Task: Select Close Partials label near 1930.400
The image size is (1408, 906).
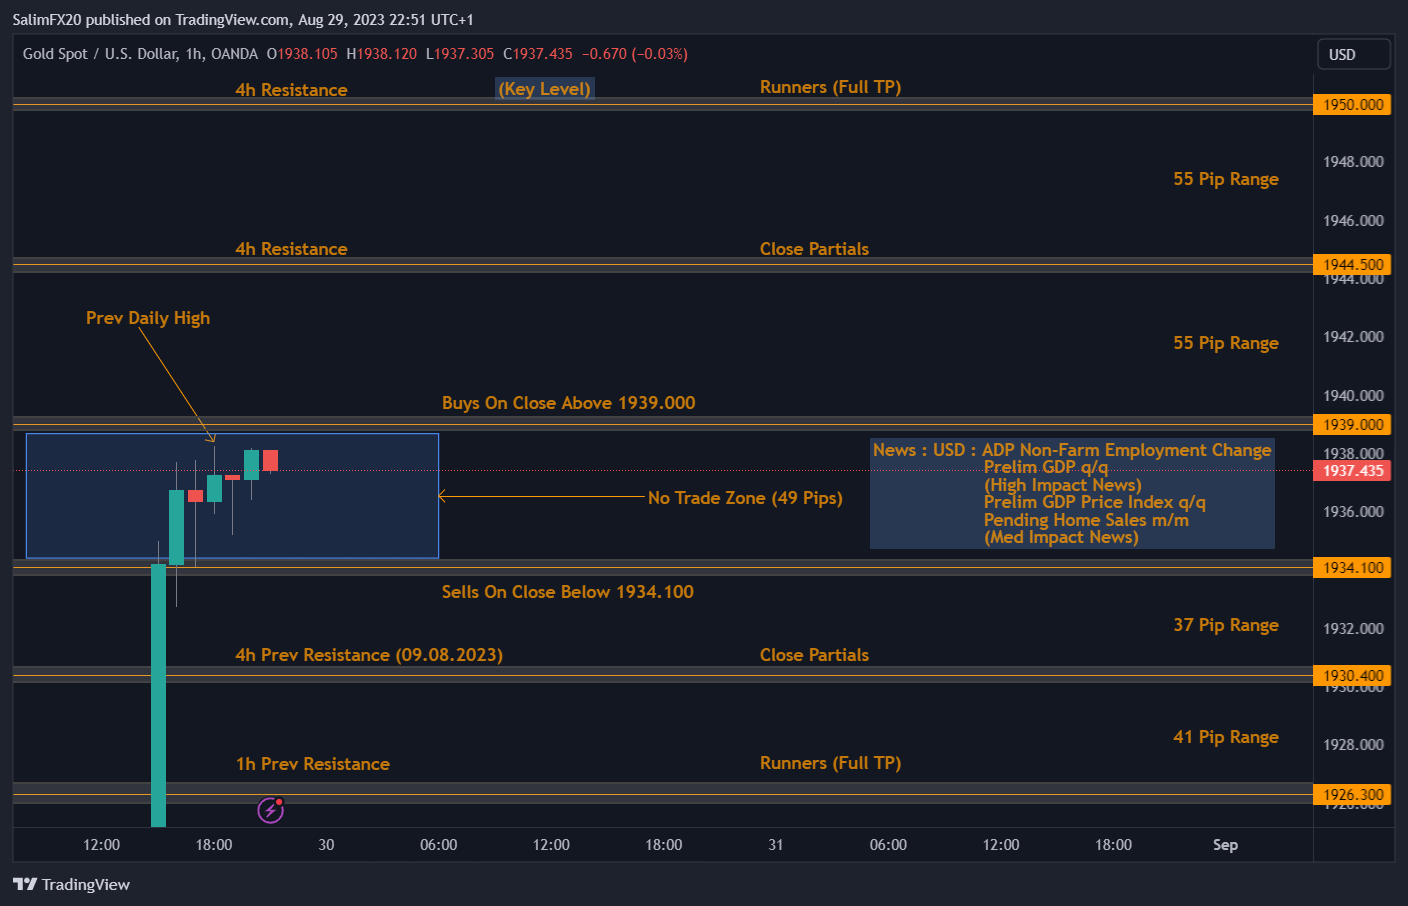Action: 814,655
